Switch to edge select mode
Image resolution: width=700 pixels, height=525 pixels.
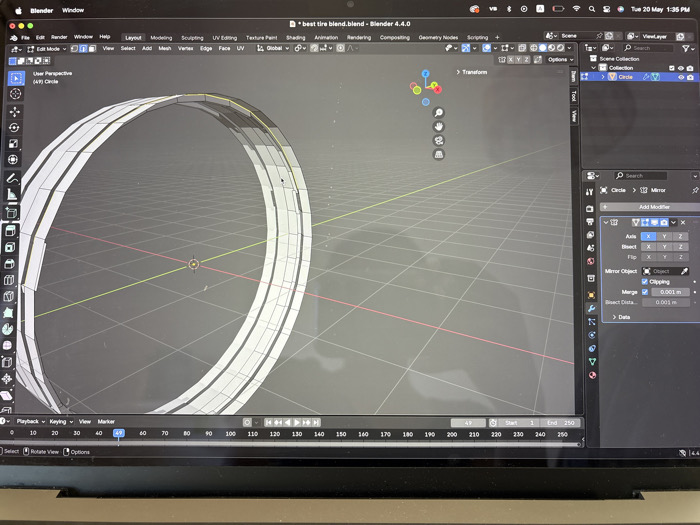coord(83,49)
